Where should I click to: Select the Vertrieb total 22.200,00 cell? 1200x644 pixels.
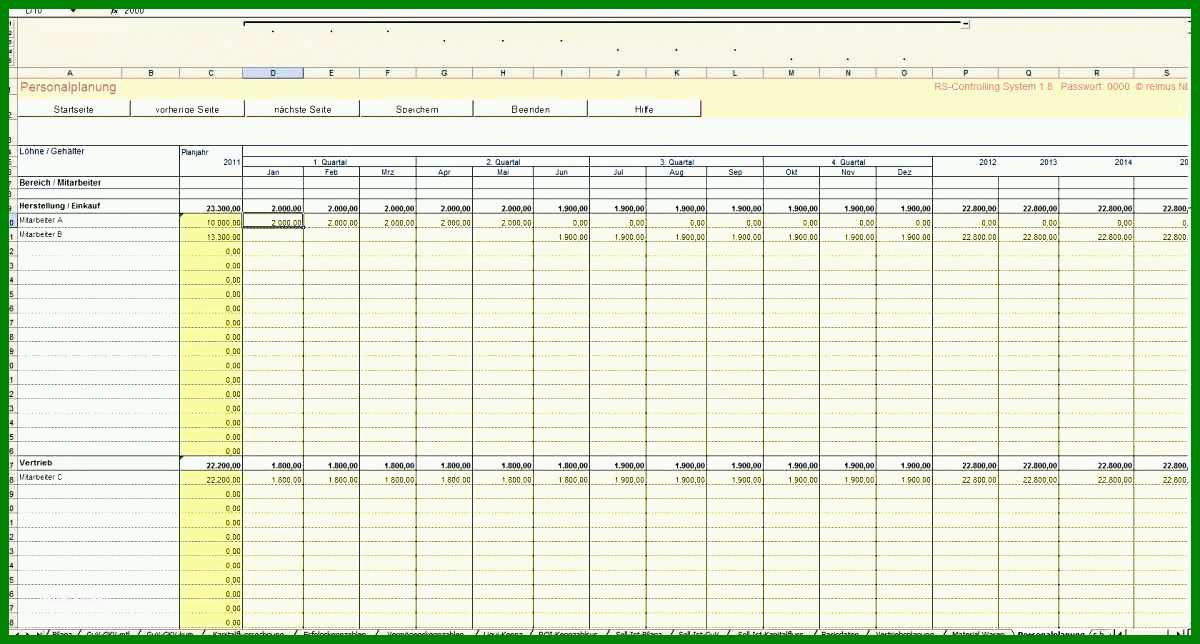coord(211,466)
